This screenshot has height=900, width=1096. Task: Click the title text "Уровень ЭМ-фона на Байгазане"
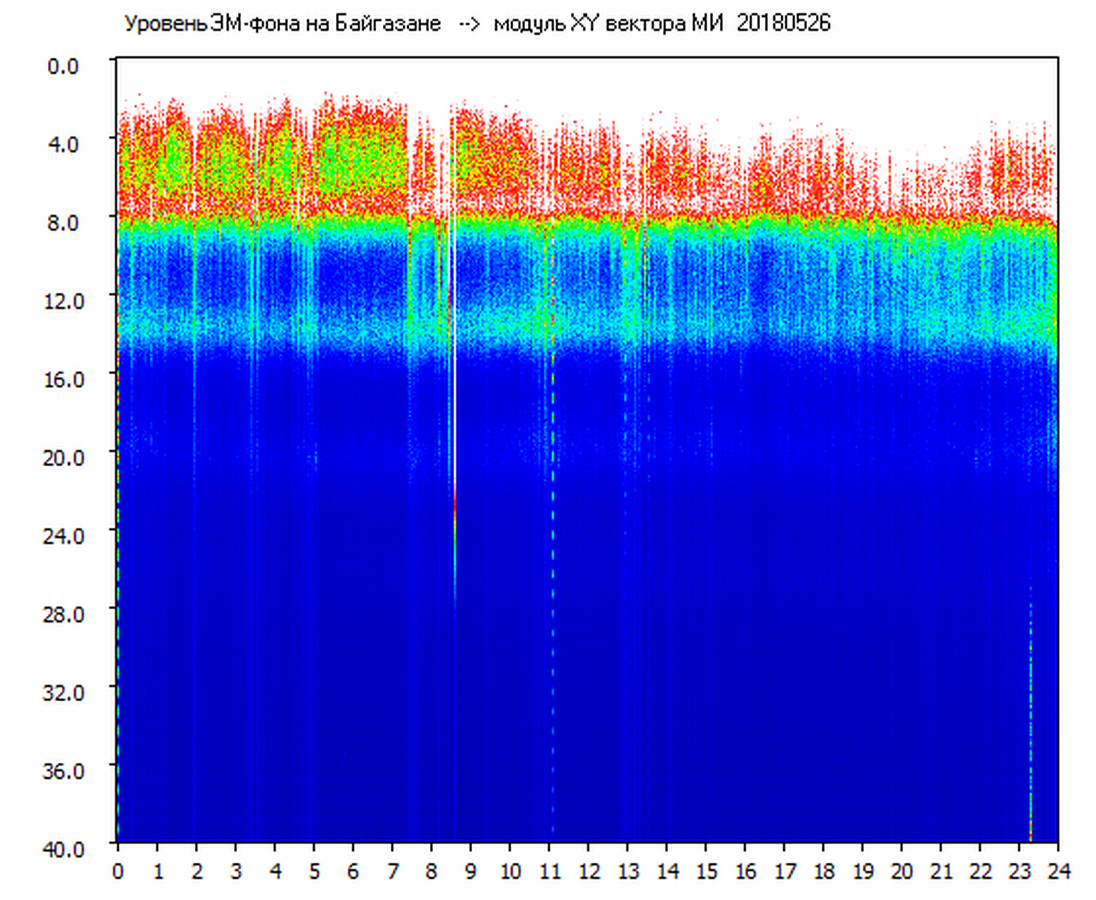[x=282, y=24]
